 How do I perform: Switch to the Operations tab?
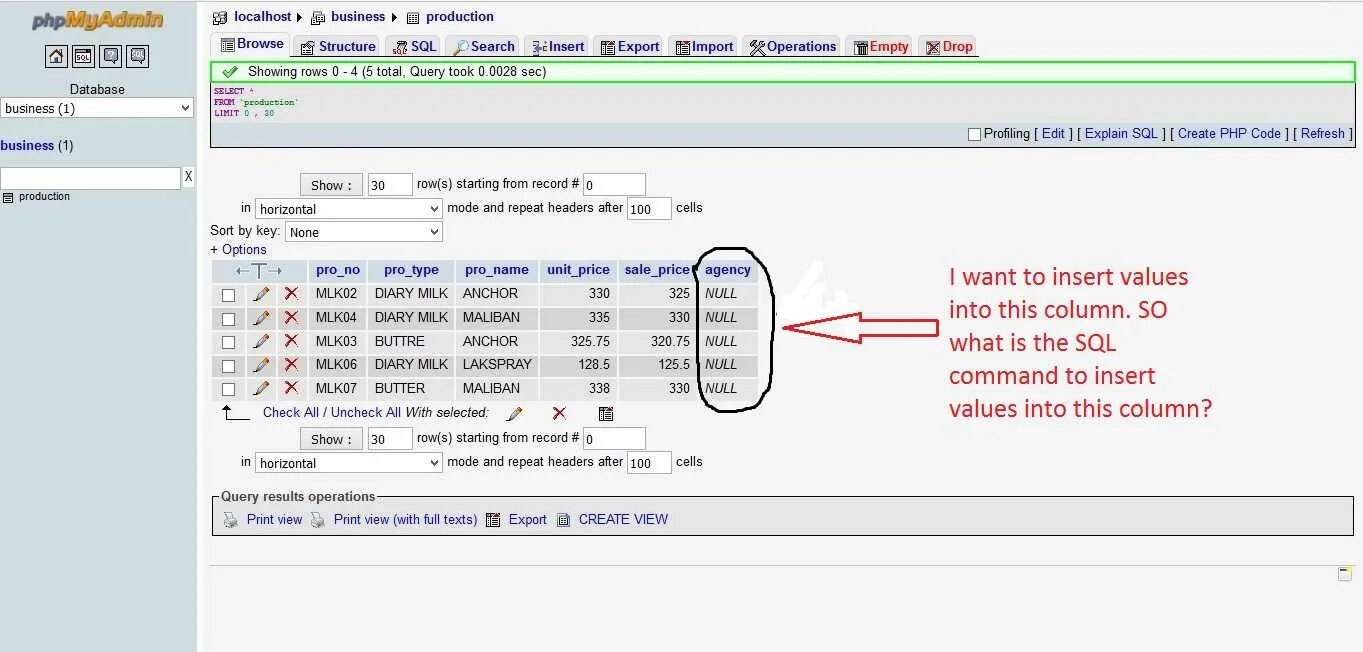(792, 47)
